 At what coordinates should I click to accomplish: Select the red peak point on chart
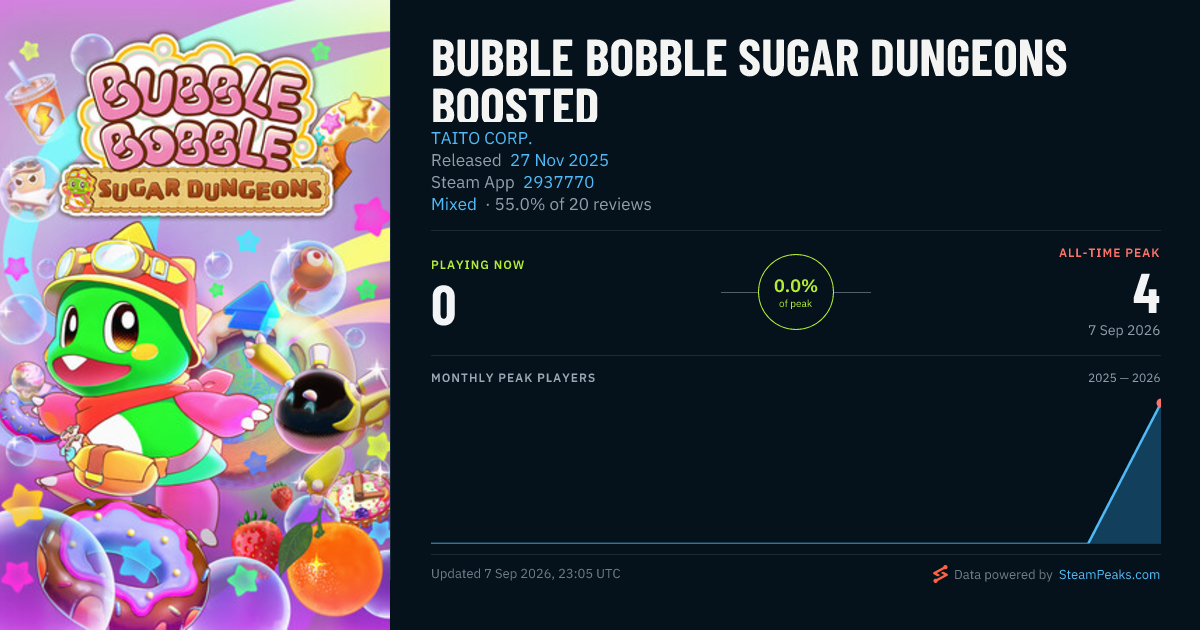[x=1159, y=403]
